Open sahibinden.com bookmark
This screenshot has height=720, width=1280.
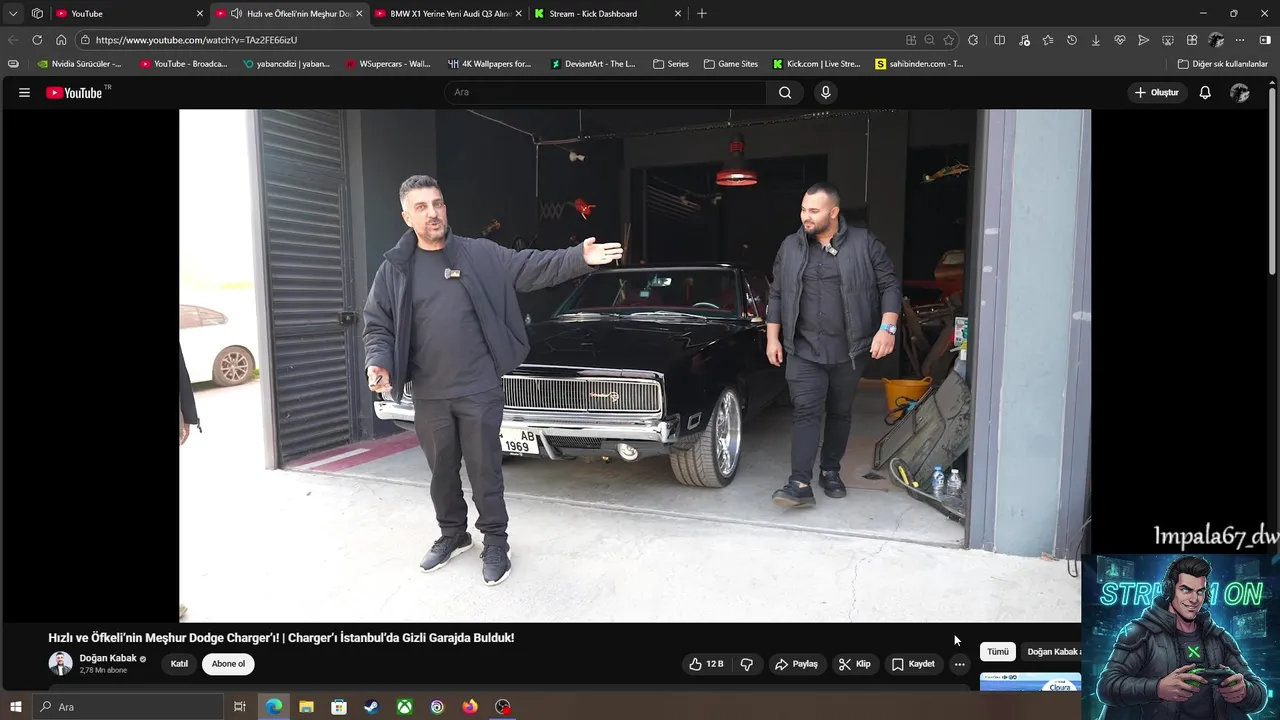point(919,64)
